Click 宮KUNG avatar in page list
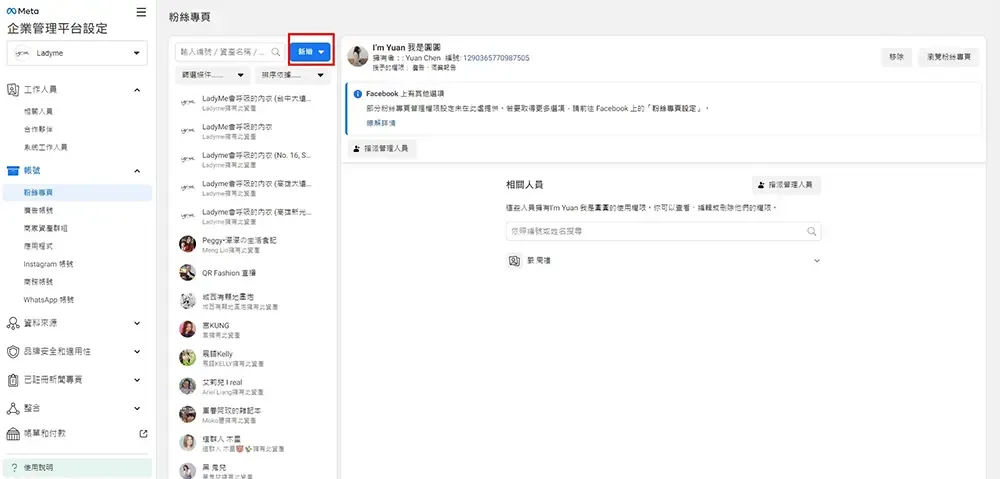The image size is (1000, 479). [x=187, y=328]
